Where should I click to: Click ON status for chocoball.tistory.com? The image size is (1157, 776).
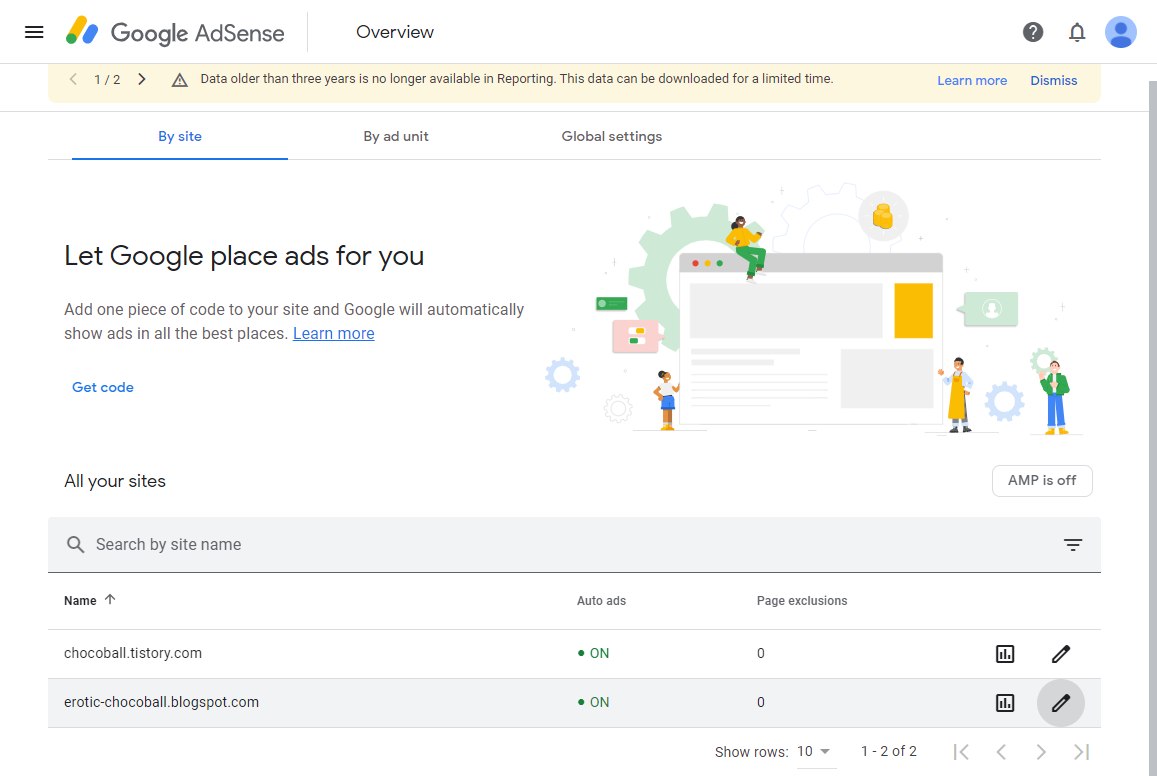pyautogui.click(x=594, y=653)
